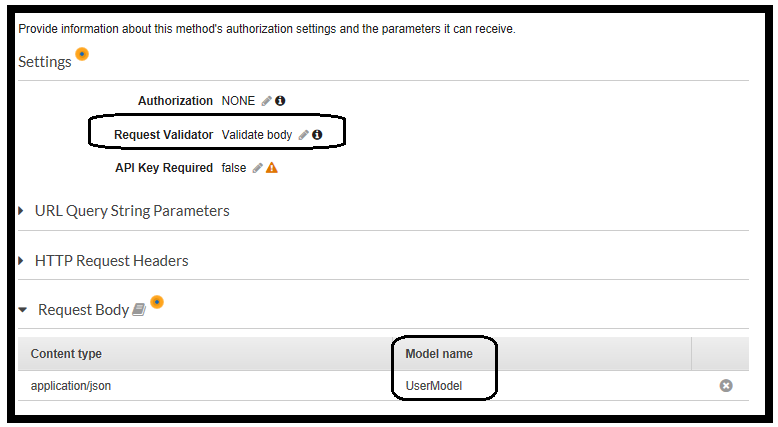Click the Content type column header

(66, 354)
